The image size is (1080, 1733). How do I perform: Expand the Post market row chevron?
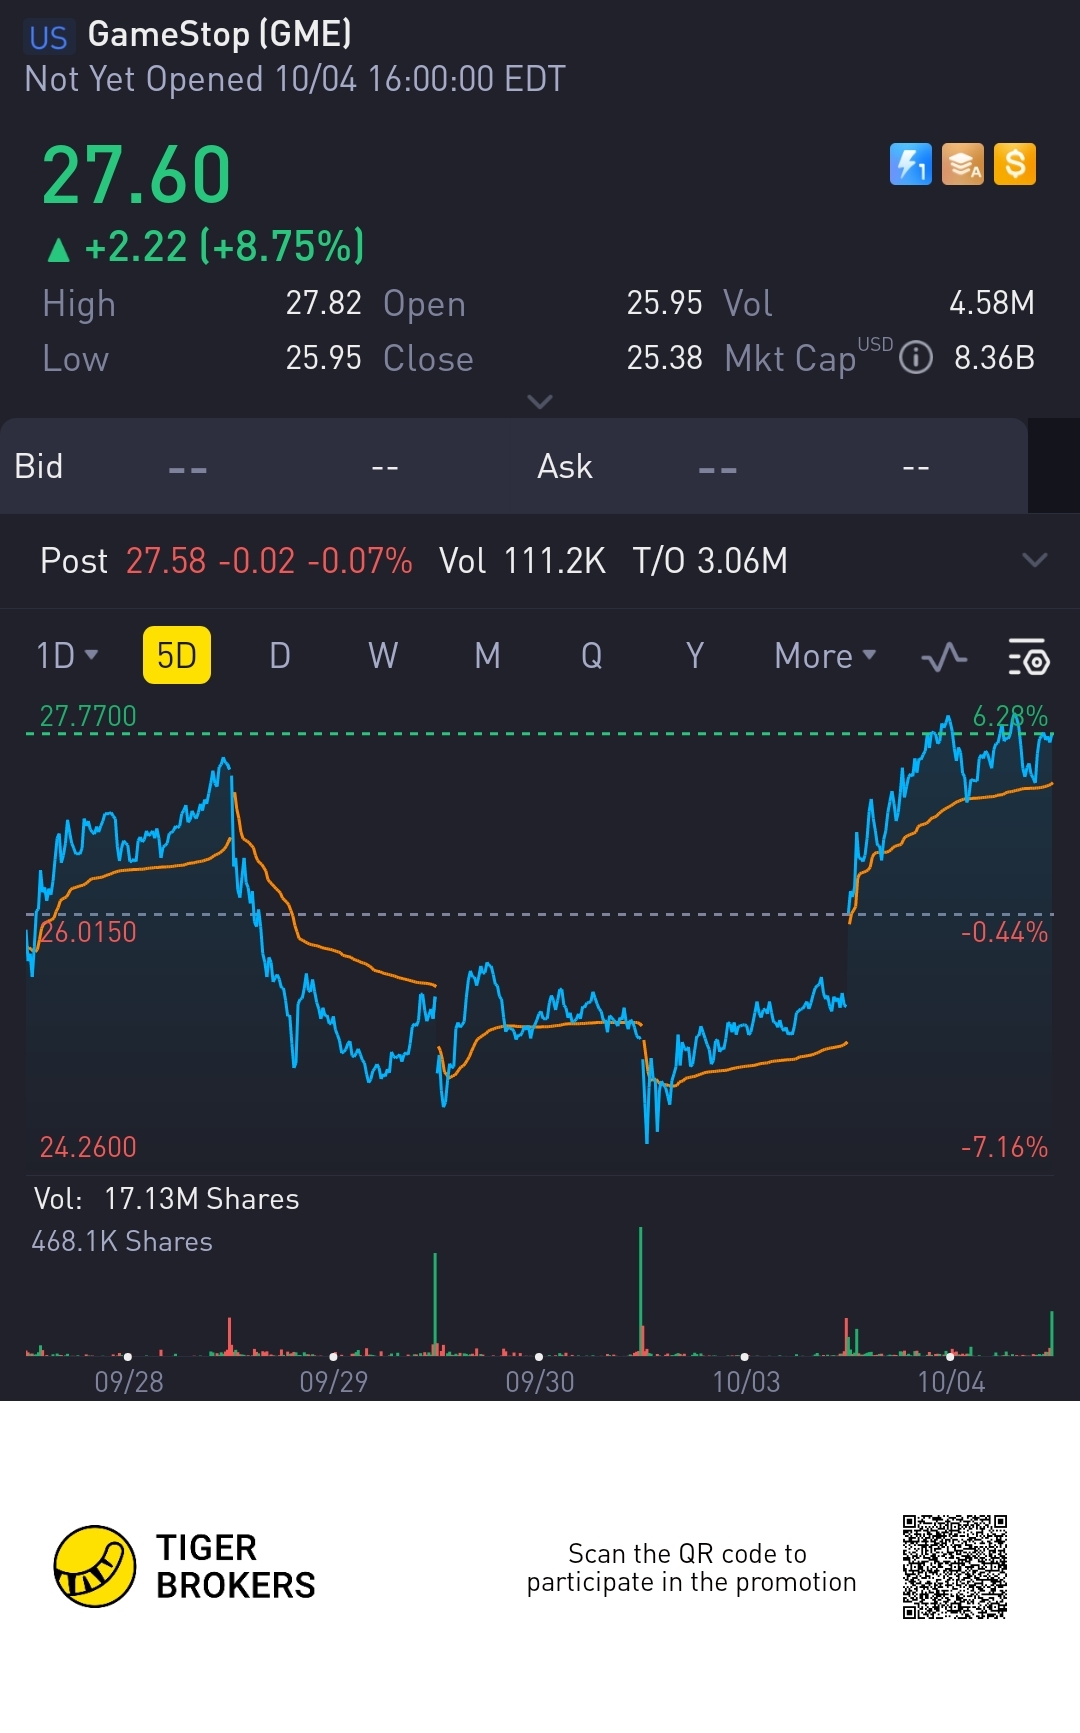click(x=1034, y=560)
